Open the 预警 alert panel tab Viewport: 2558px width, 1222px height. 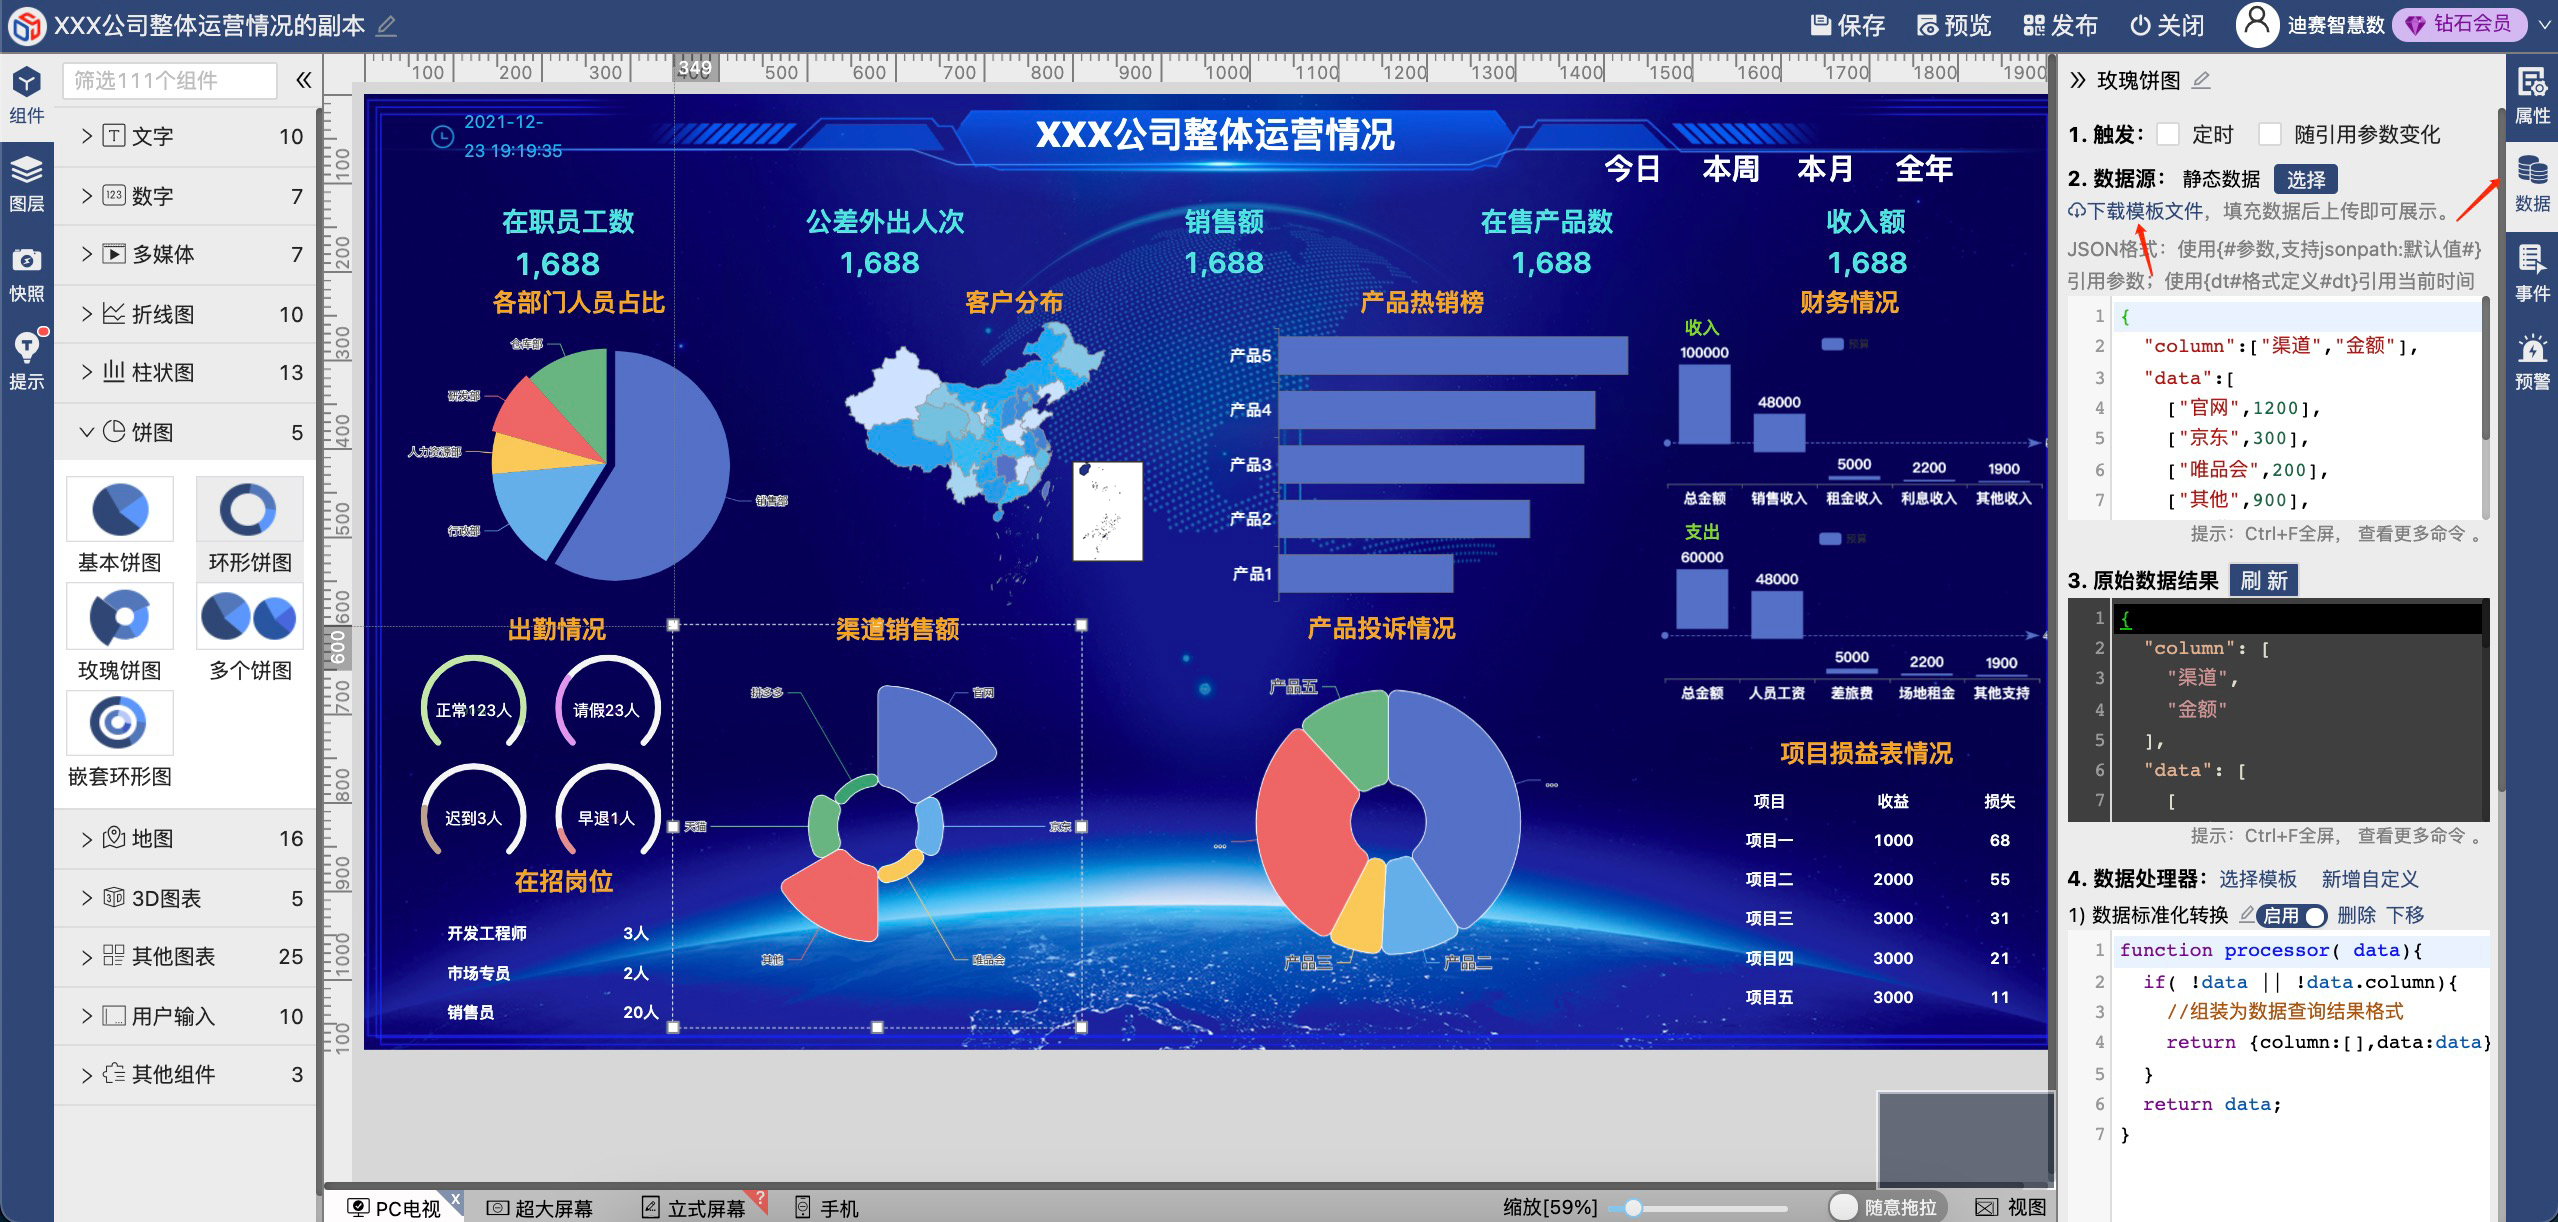pyautogui.click(x=2532, y=362)
